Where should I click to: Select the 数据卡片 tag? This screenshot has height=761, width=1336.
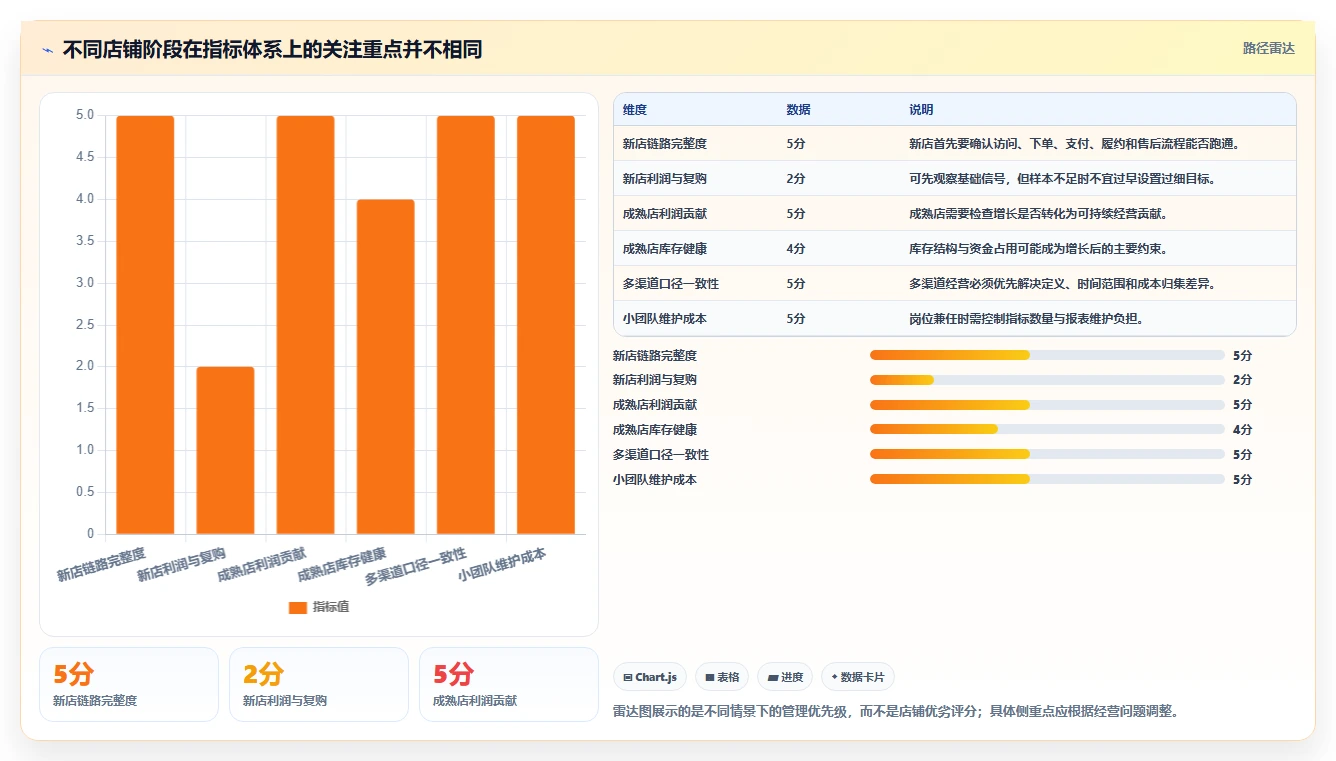(x=858, y=677)
